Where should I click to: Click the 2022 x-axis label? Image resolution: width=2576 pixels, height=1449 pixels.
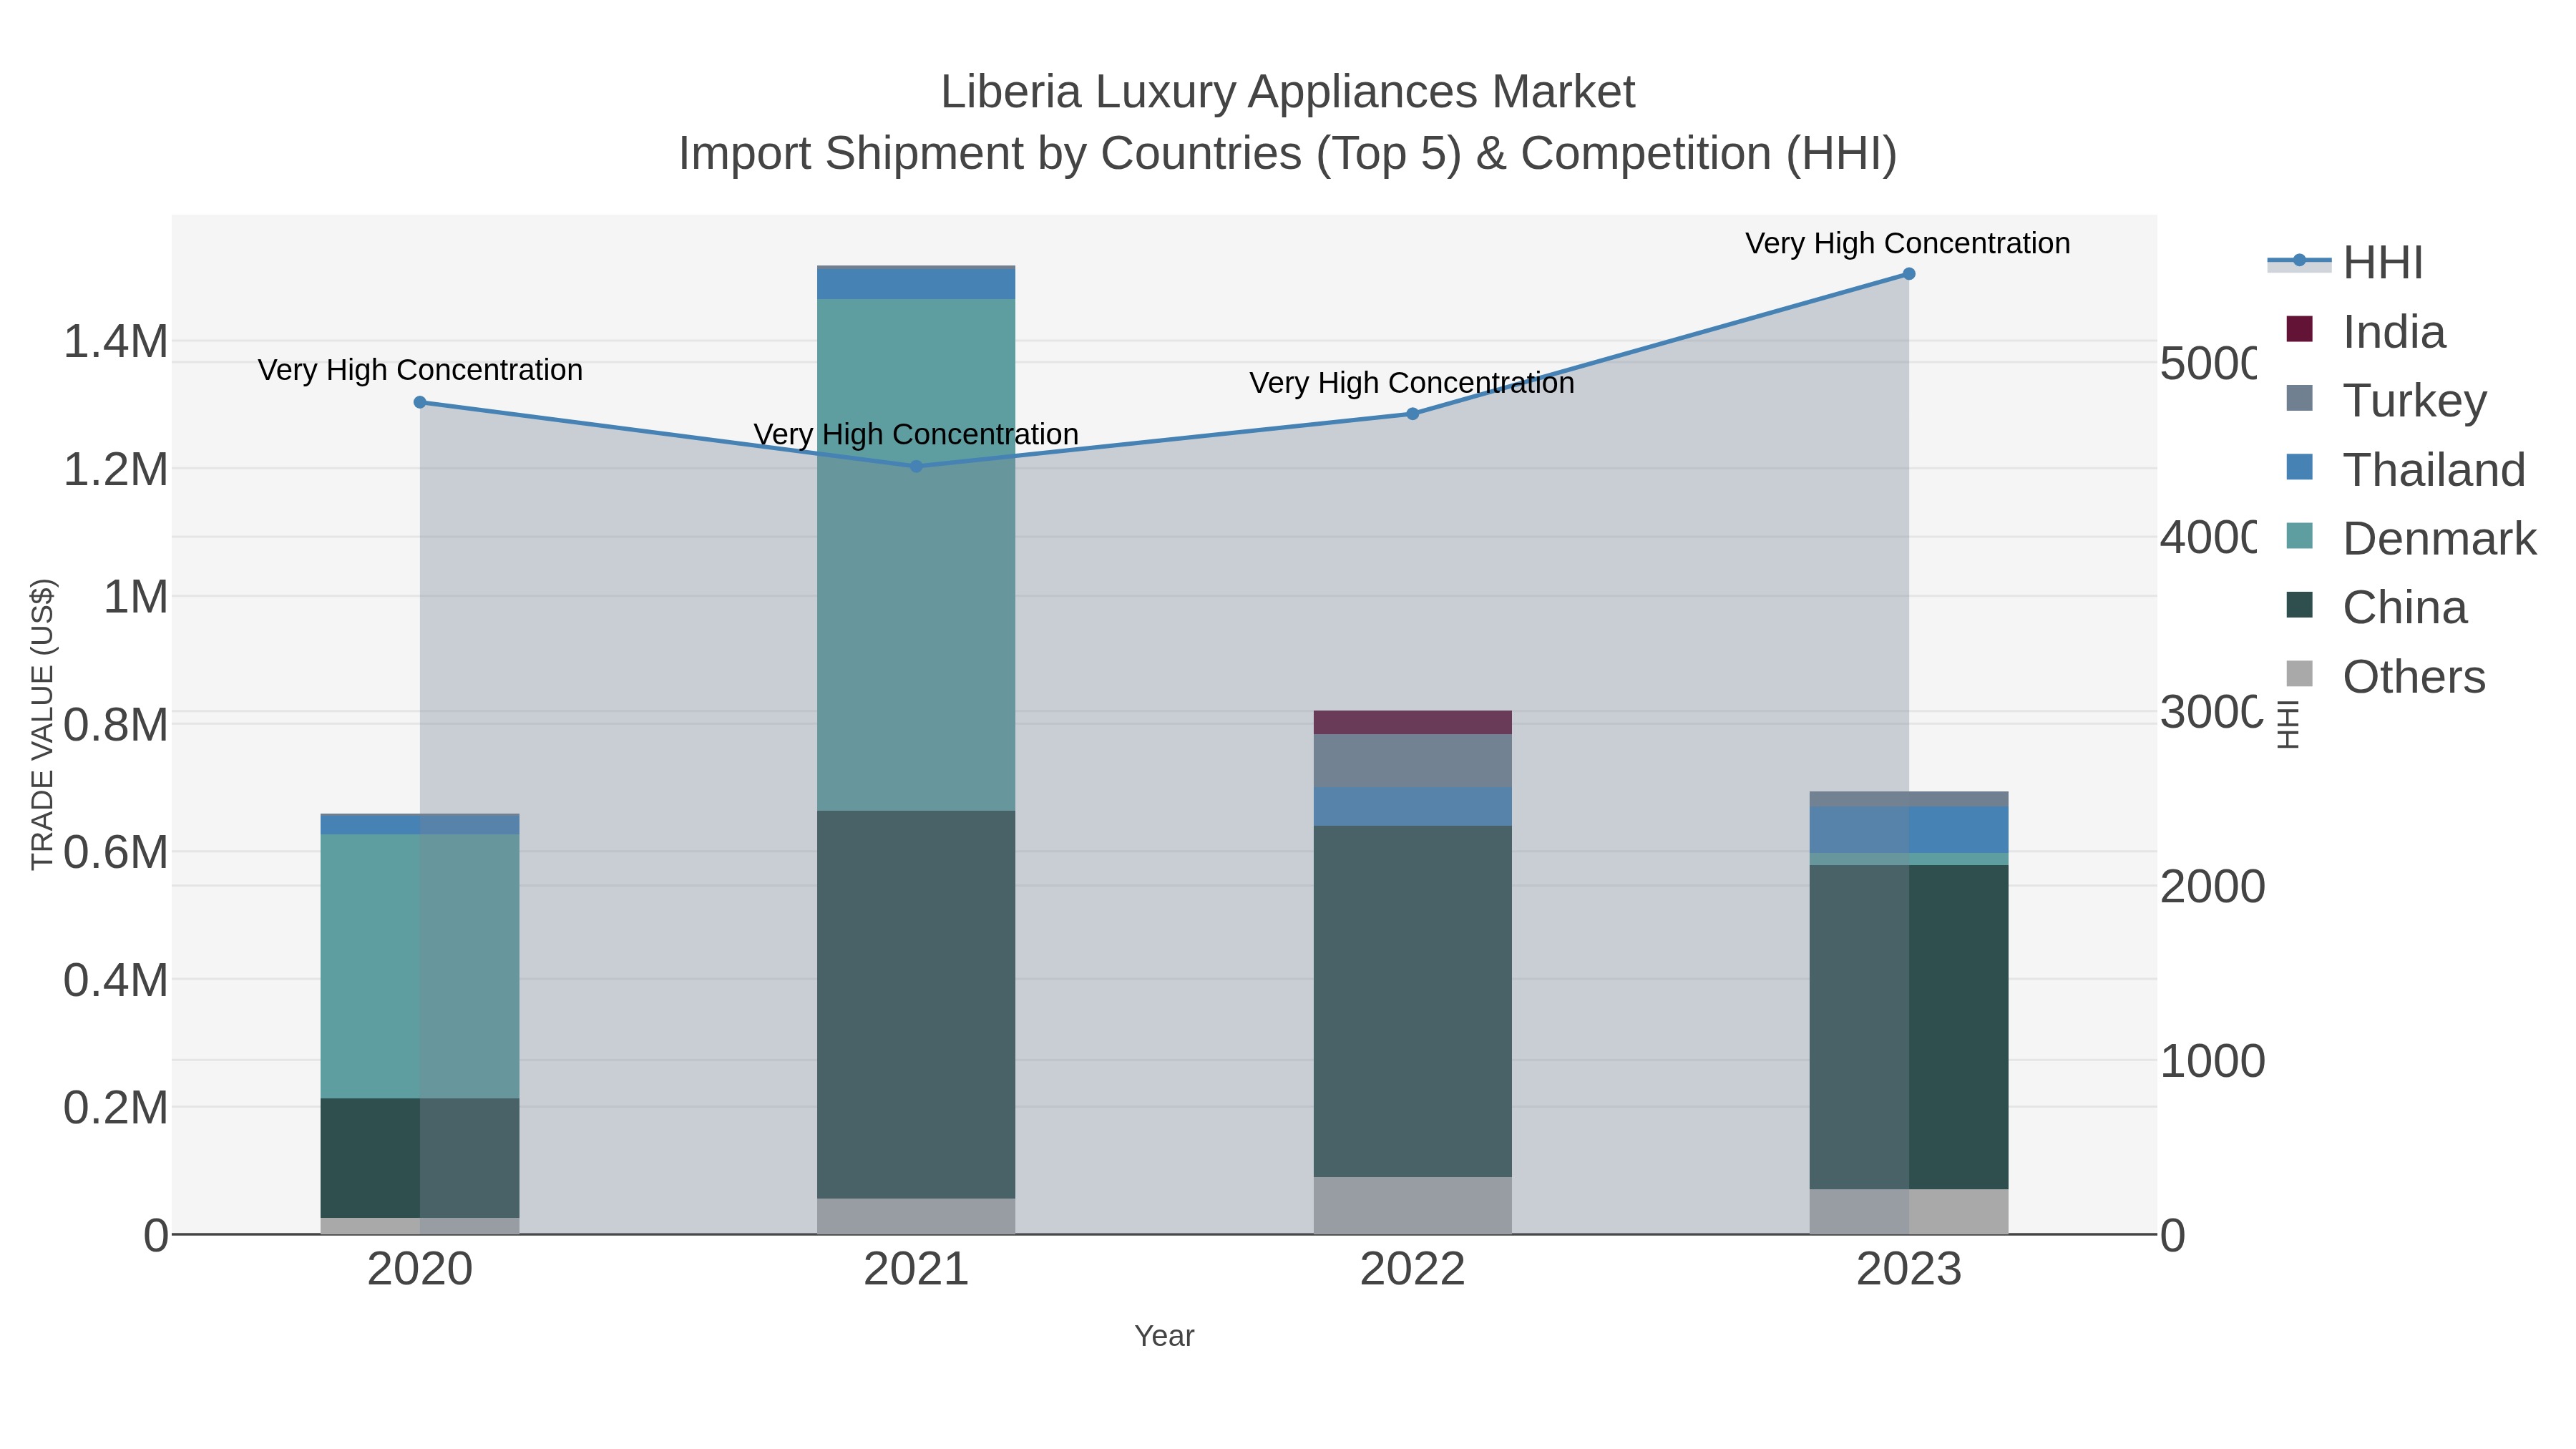pyautogui.click(x=1413, y=1270)
